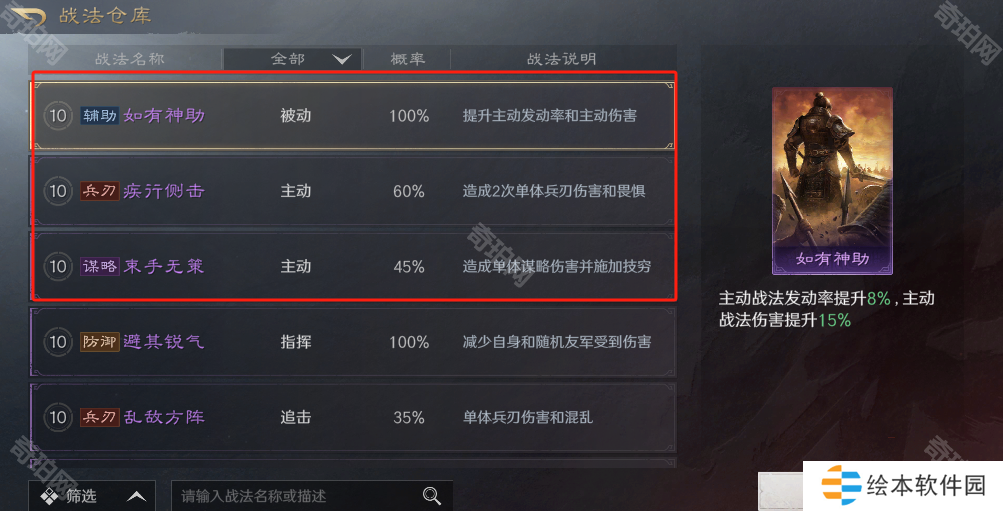Click the 兵刃 tag on 乱敌方阵
The image size is (1003, 511).
click(x=100, y=418)
